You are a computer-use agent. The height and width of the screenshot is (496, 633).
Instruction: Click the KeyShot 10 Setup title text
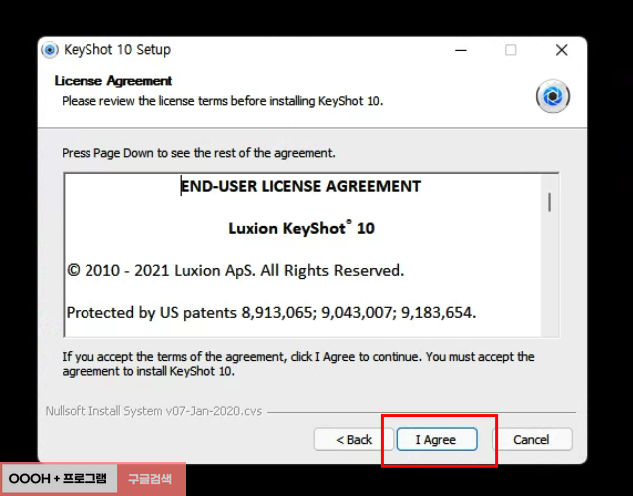(117, 50)
